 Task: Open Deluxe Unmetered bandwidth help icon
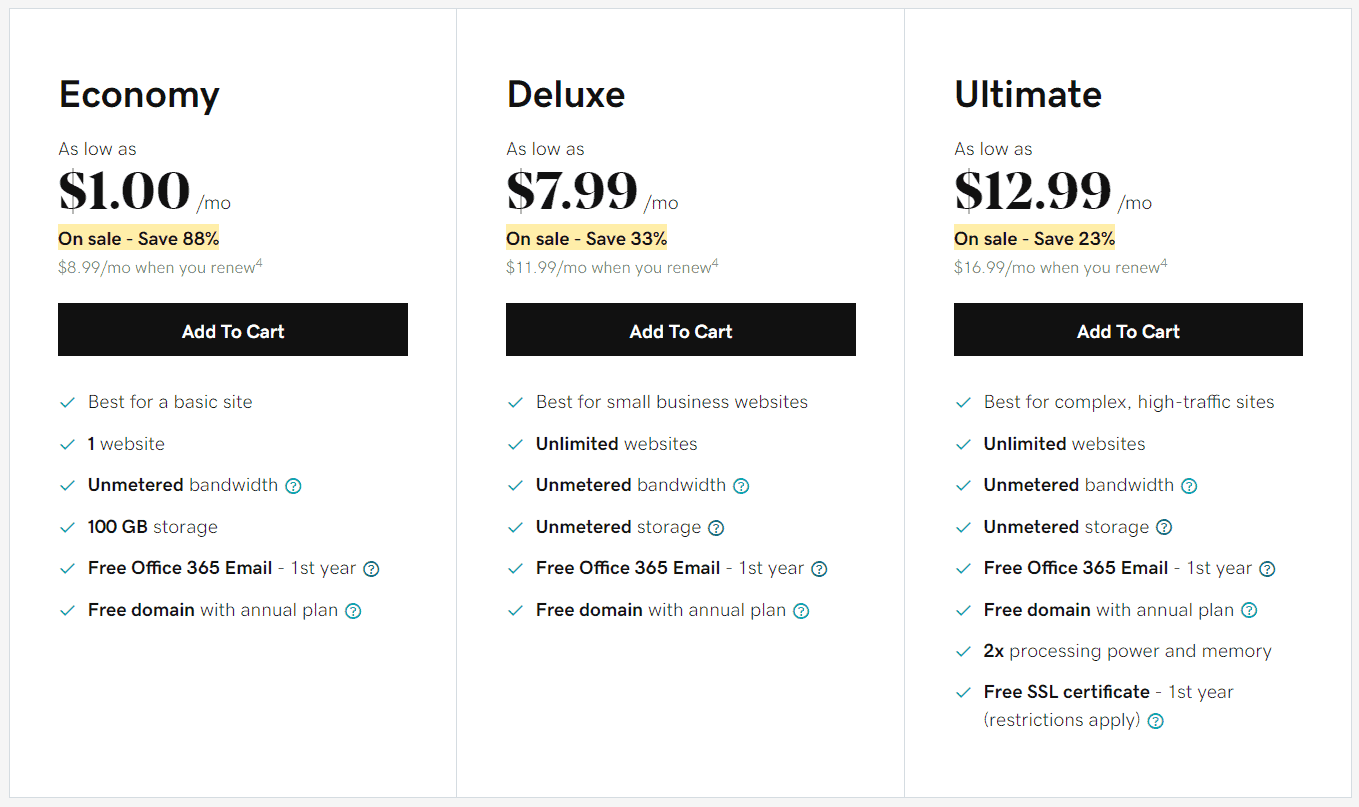(x=741, y=486)
